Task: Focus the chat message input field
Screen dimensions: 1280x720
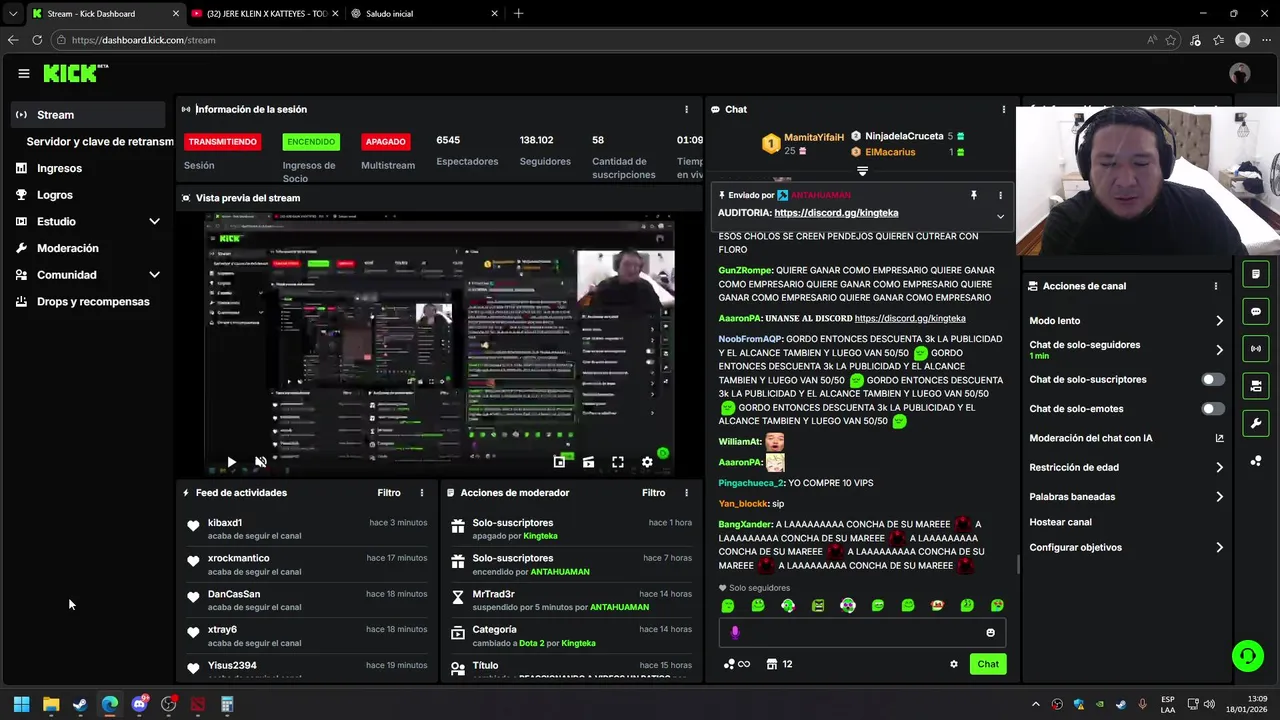Action: [x=862, y=632]
